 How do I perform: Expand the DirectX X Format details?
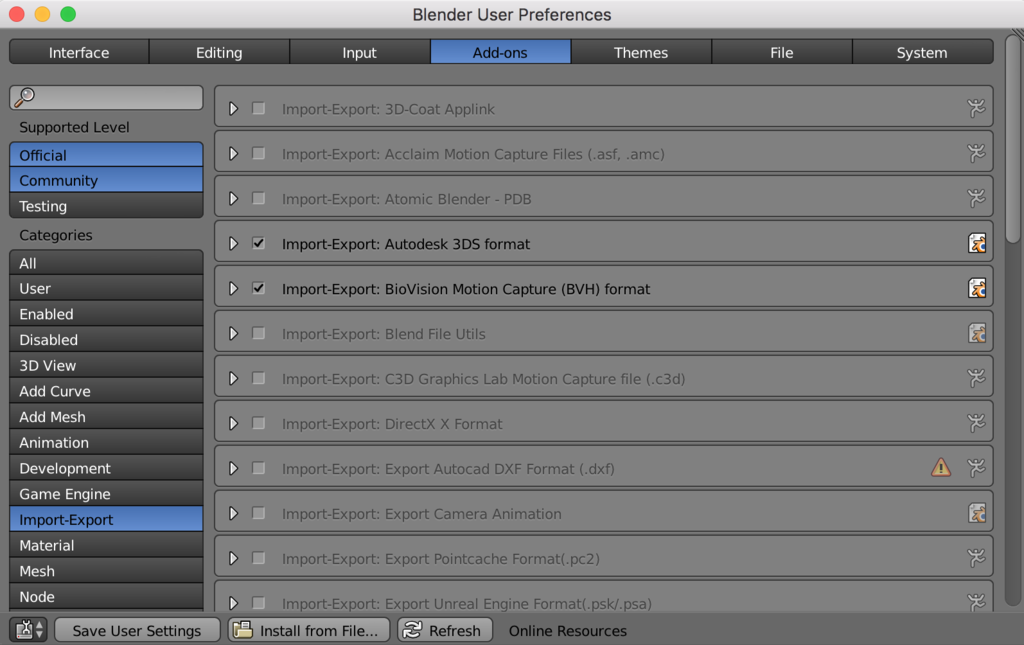click(233, 424)
